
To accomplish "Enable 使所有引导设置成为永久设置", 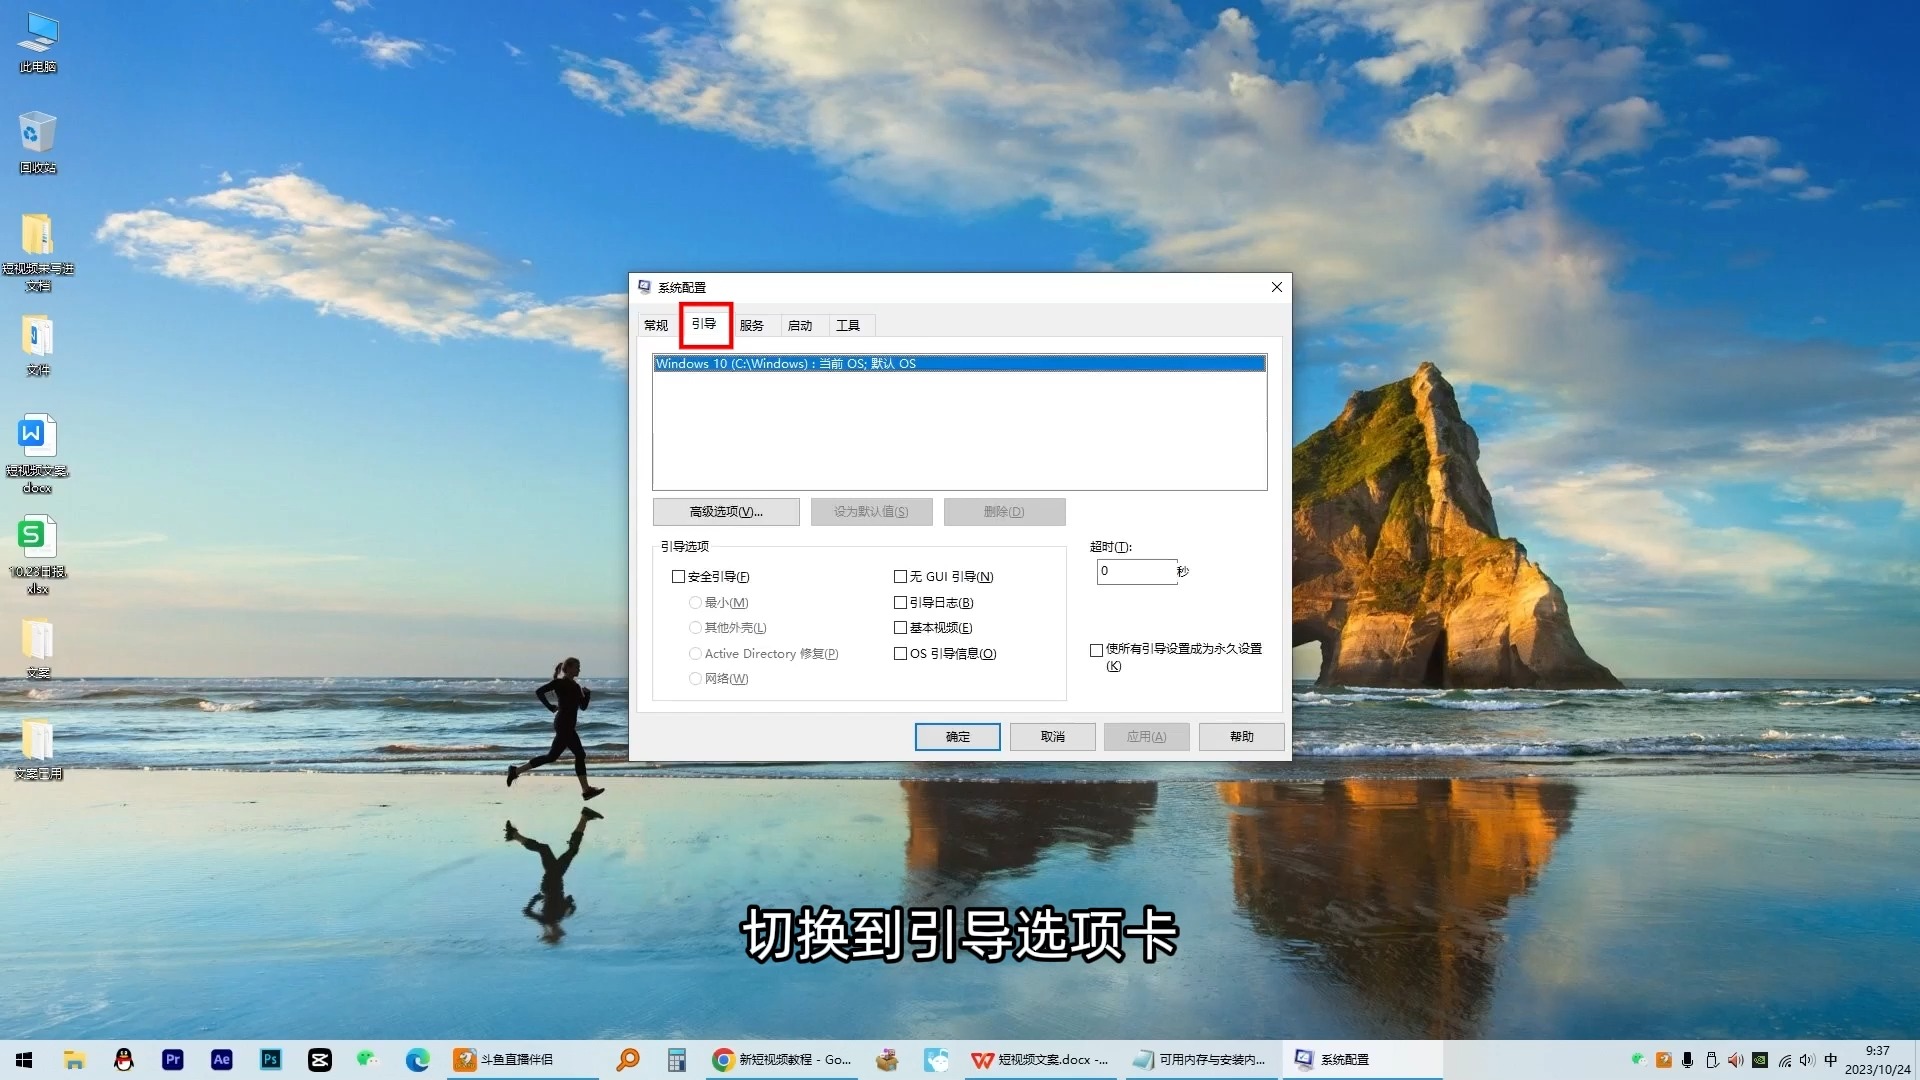I will 1096,650.
